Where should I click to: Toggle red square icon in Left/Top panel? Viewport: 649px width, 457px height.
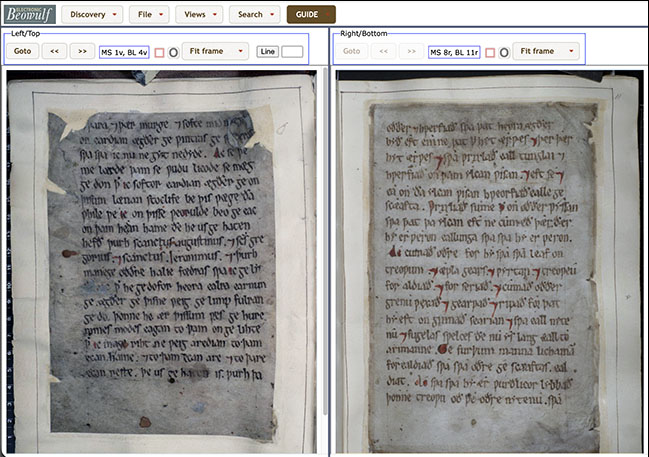[159, 53]
